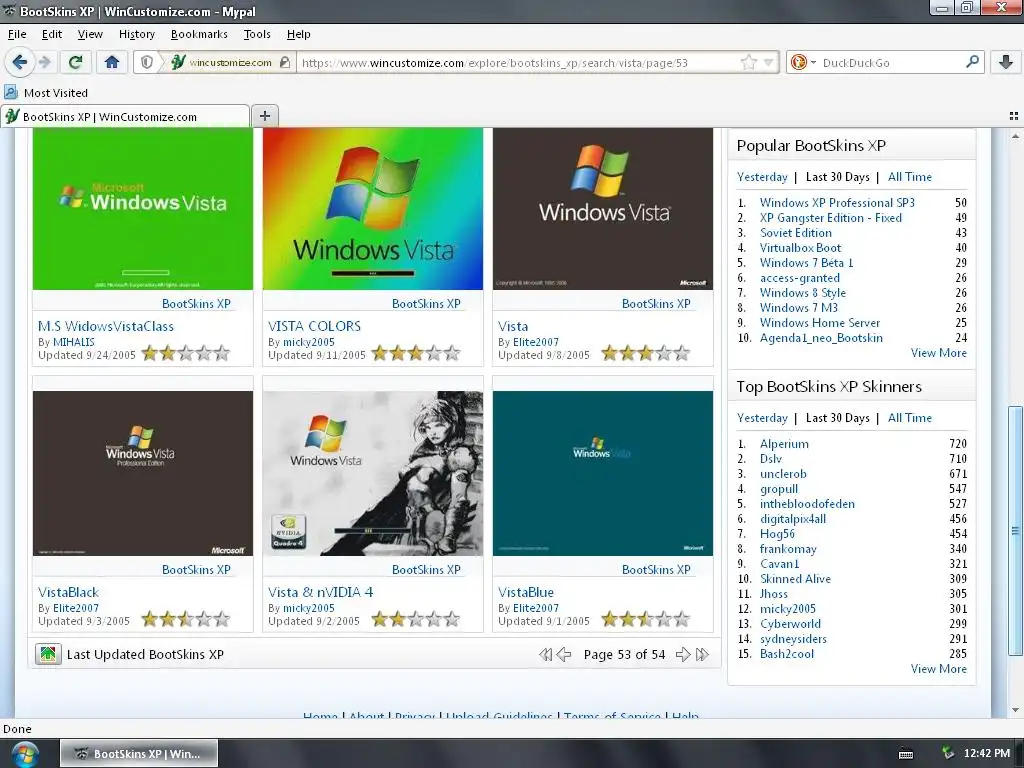
Task: Open the Vista skin title by Elite2007
Action: click(513, 326)
